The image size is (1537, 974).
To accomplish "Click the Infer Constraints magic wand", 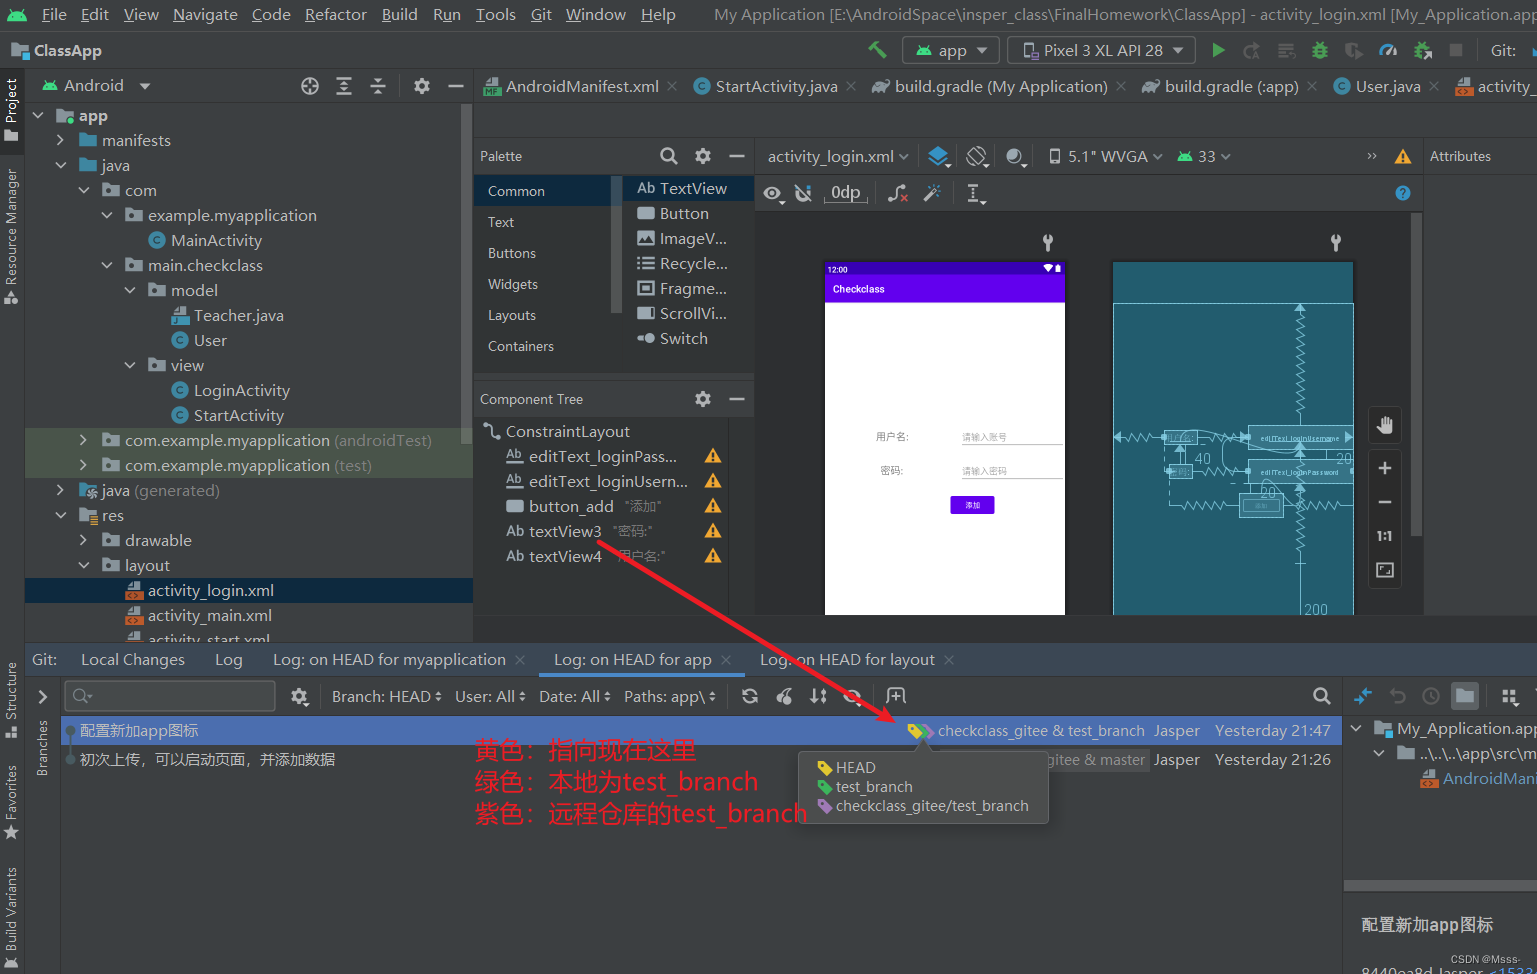I will 932,193.
